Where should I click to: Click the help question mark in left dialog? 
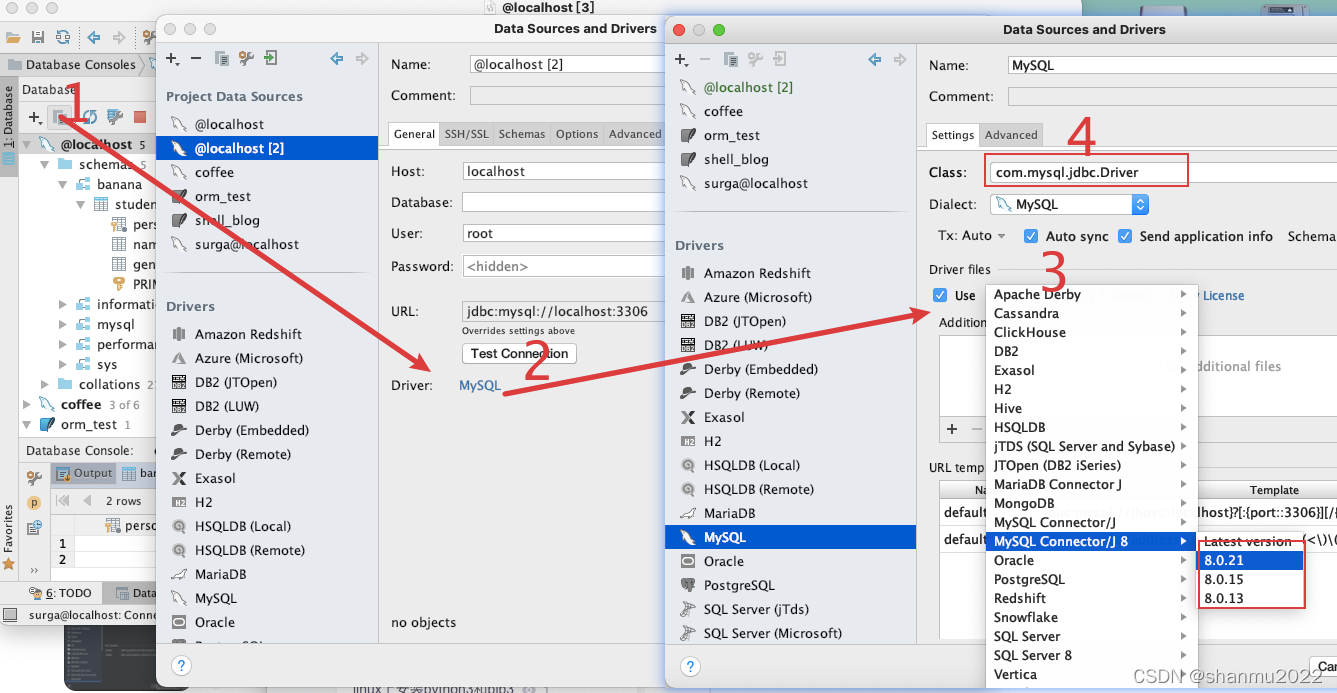182,665
